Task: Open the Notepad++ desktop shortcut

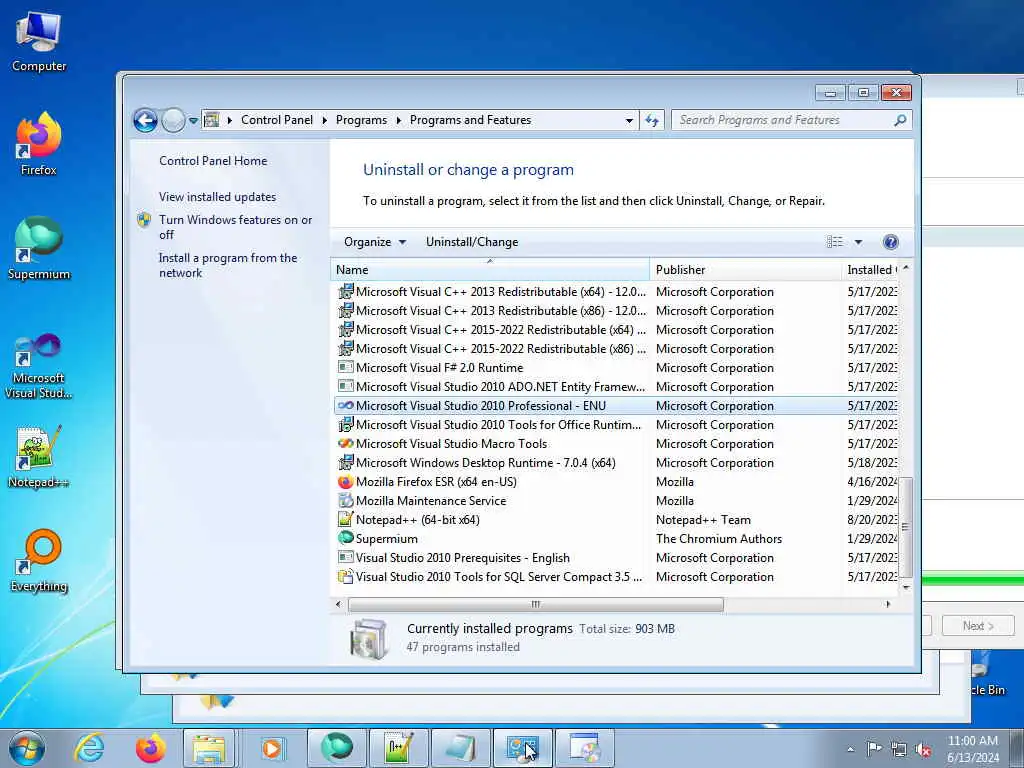Action: [x=39, y=457]
